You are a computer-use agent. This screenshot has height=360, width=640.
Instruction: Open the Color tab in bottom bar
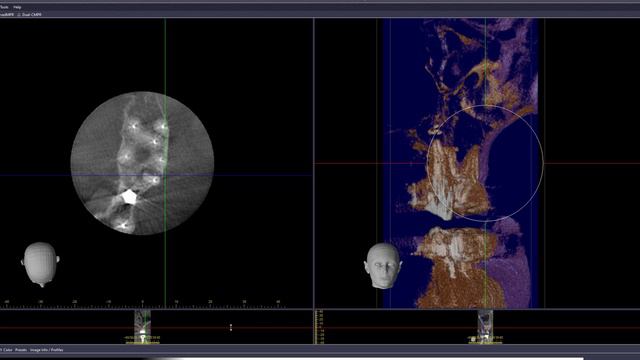(x=7, y=350)
